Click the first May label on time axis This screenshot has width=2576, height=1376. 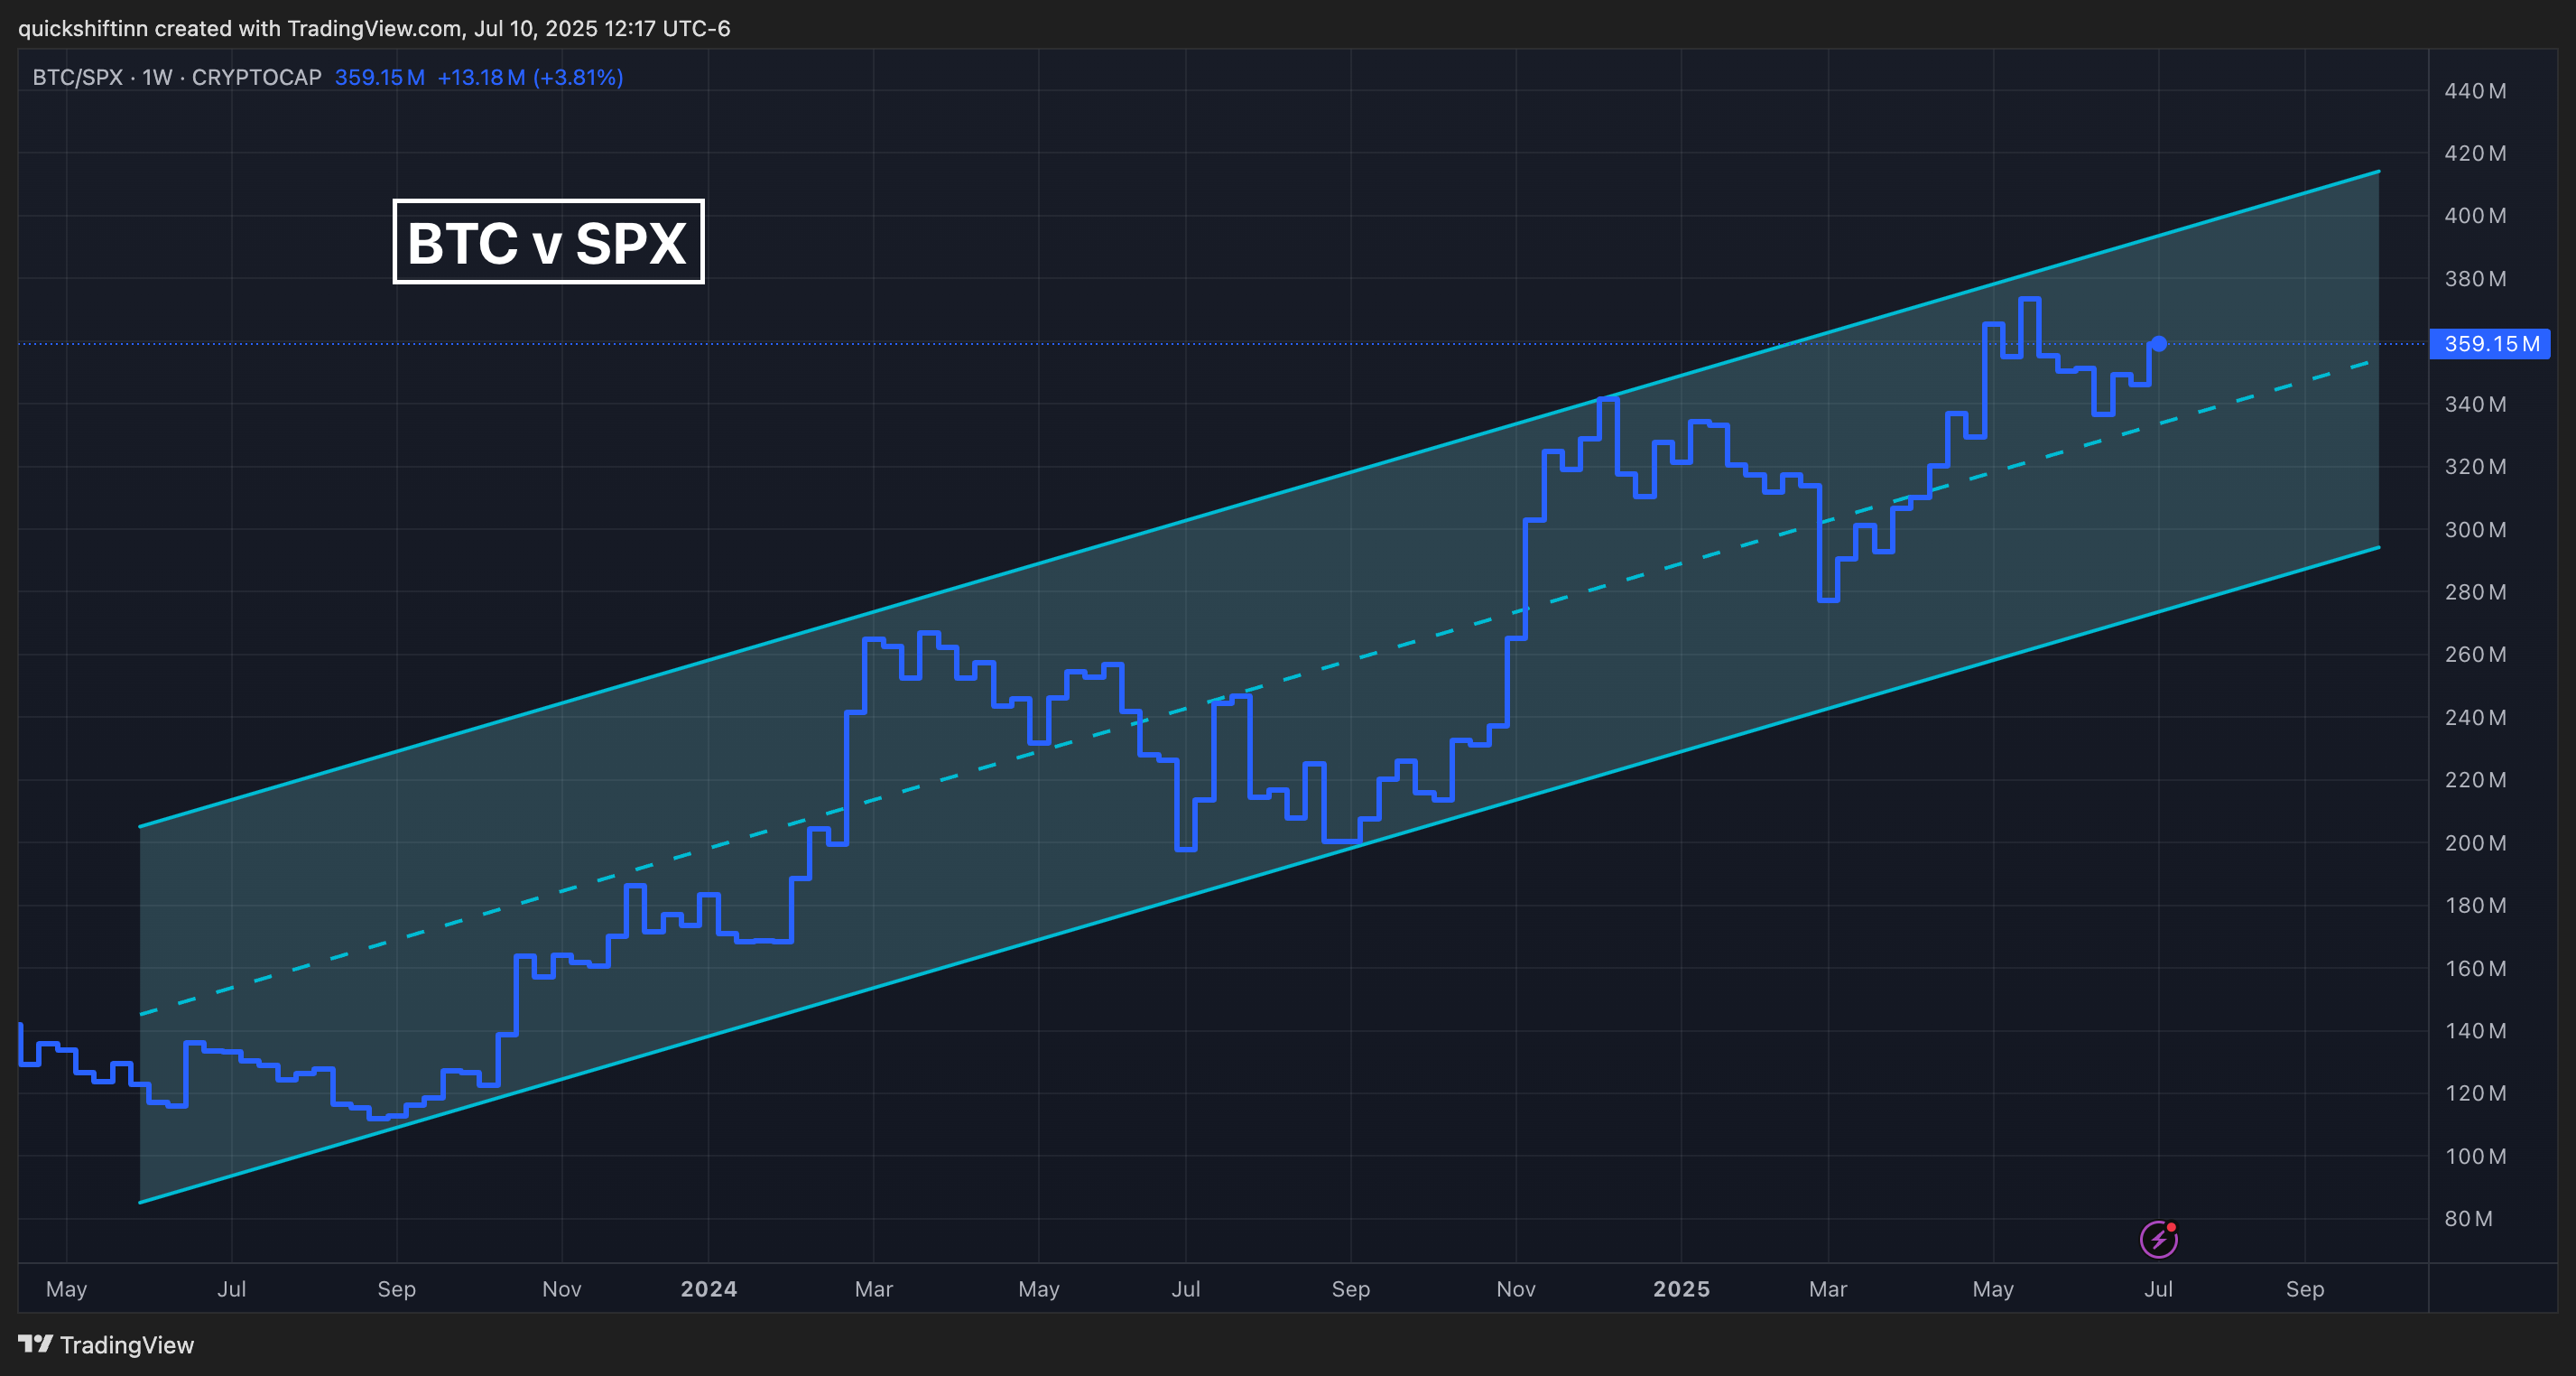click(67, 1289)
